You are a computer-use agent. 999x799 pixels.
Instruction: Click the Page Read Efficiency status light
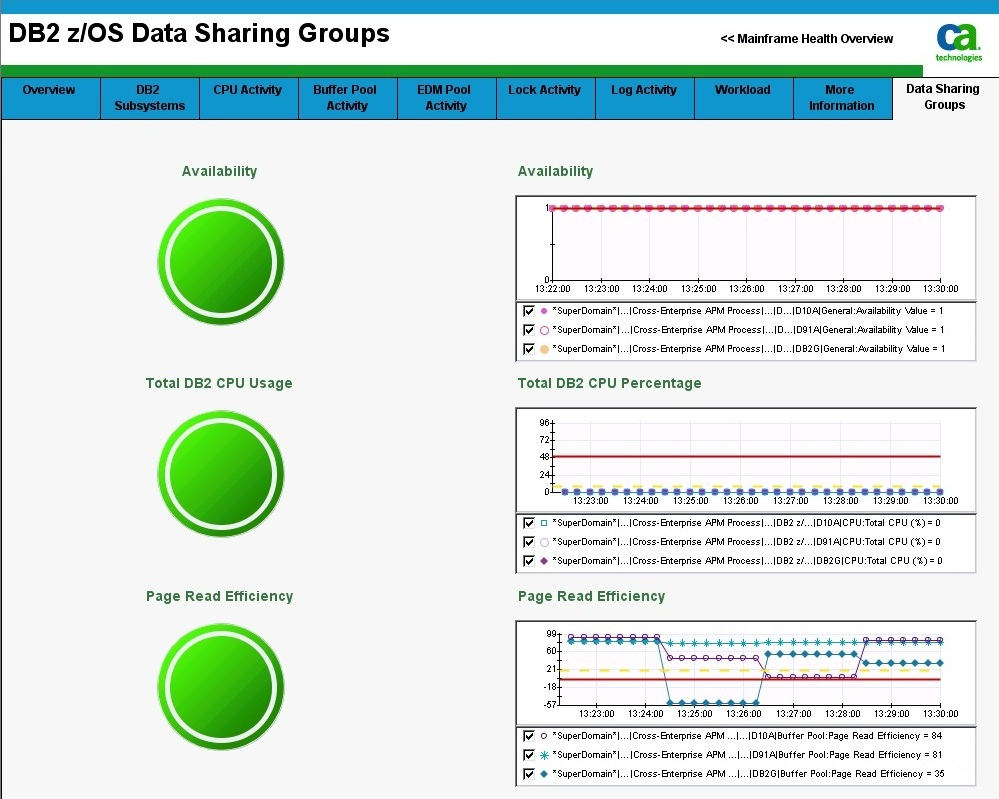[x=220, y=687]
